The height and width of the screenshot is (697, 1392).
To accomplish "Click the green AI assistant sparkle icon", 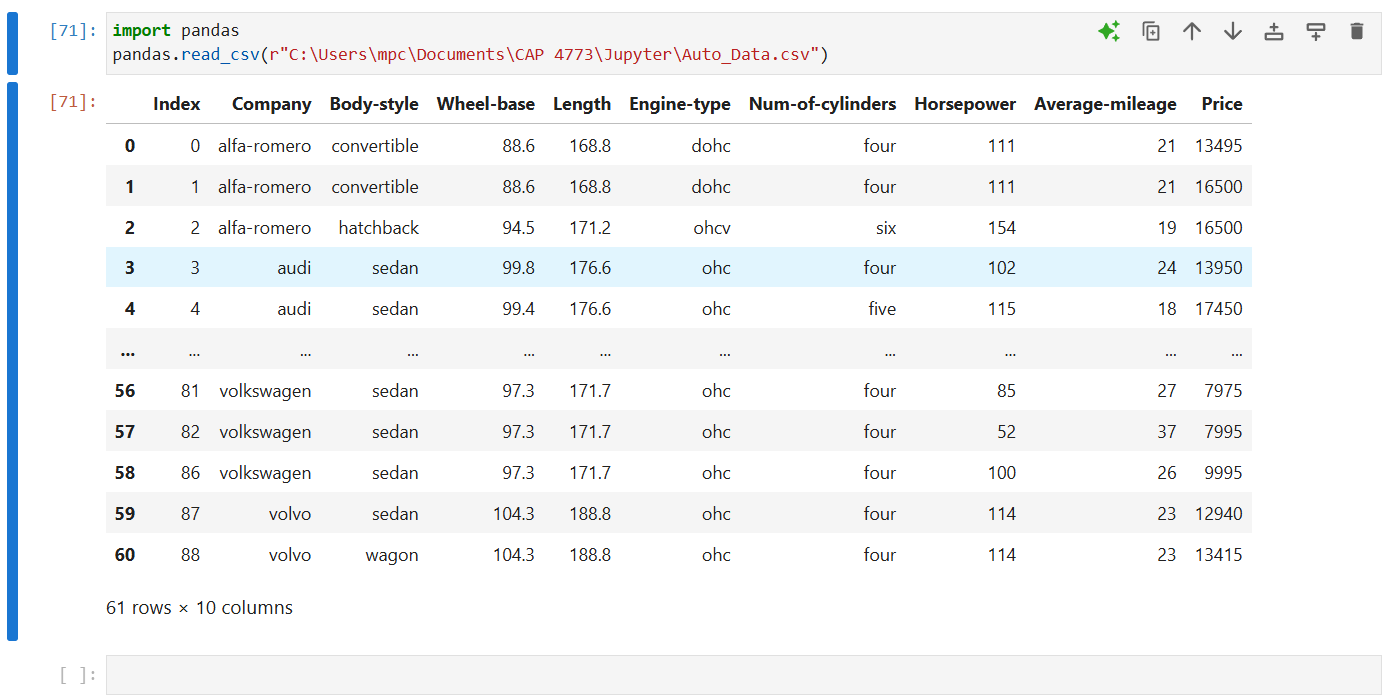I will click(x=1108, y=31).
